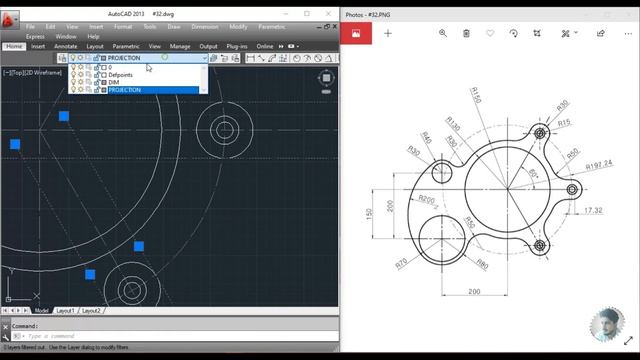Open the File menu

[x=30, y=27]
